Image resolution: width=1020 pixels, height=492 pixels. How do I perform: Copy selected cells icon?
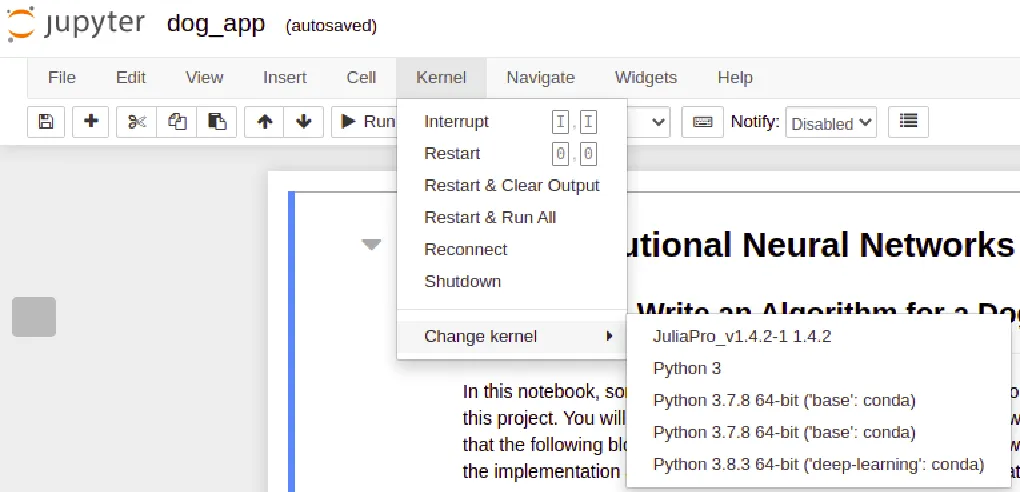177,122
